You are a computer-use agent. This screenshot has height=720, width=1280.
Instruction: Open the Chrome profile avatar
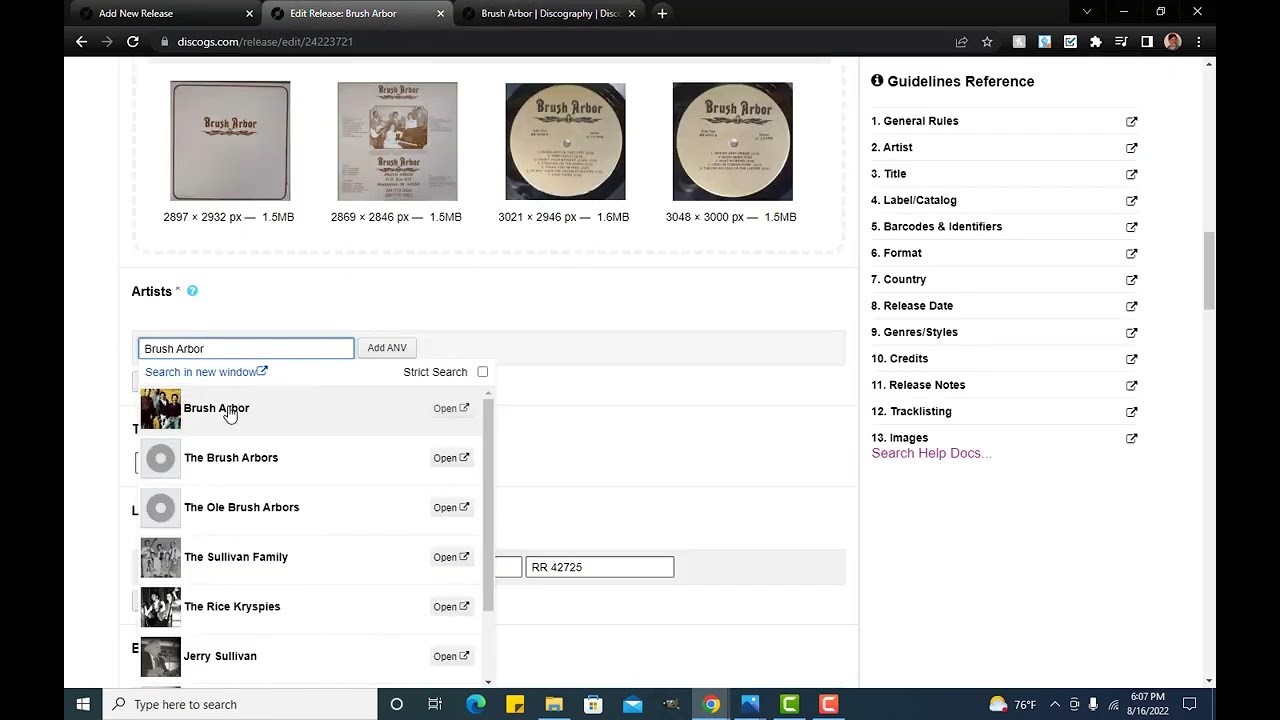1173,41
